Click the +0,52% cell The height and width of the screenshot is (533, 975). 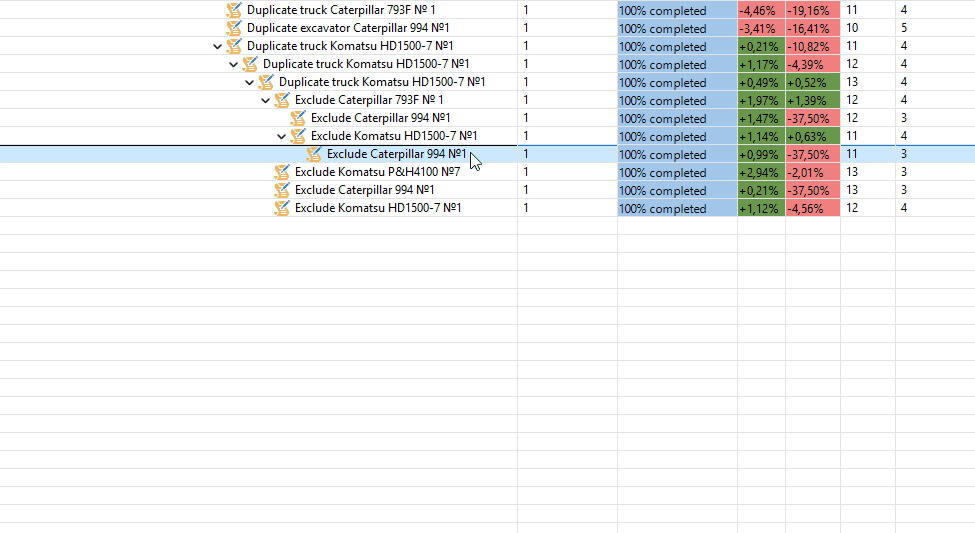tap(813, 83)
